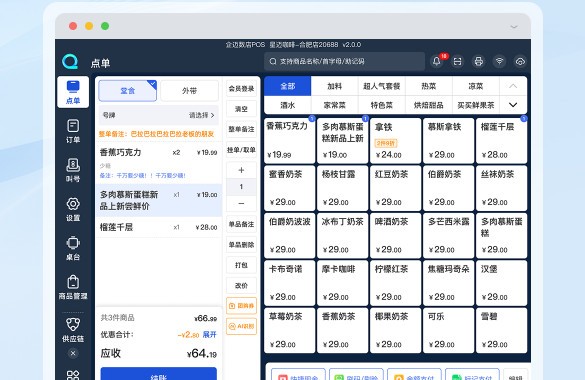
Task: Click the 改价 button
Action: click(x=241, y=286)
